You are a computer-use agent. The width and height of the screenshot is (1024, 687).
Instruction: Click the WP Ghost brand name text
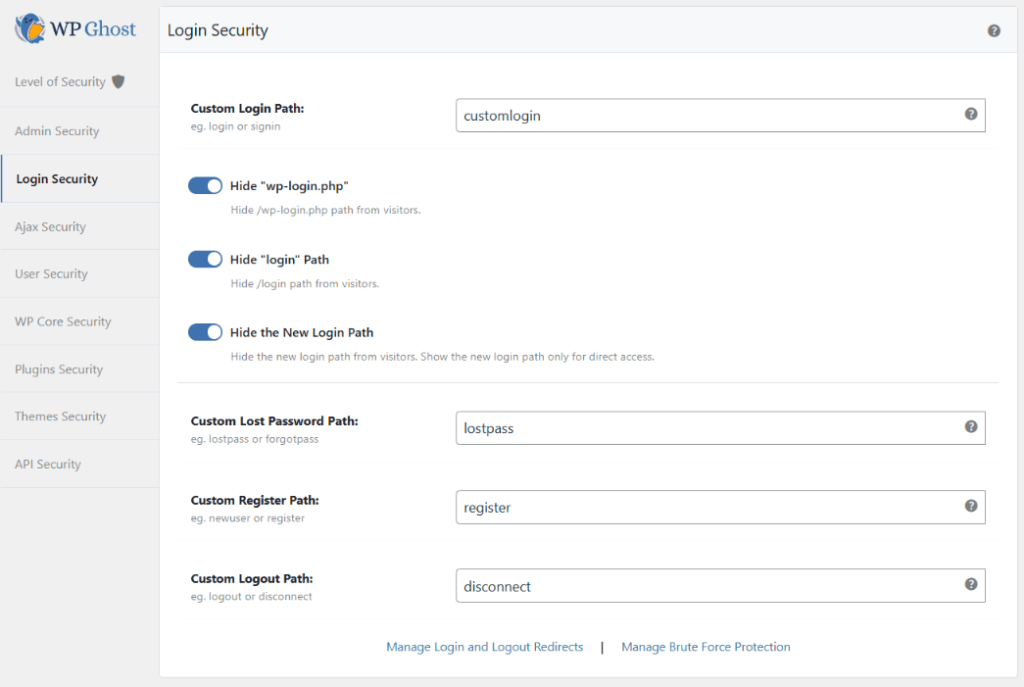pyautogui.click(x=93, y=28)
